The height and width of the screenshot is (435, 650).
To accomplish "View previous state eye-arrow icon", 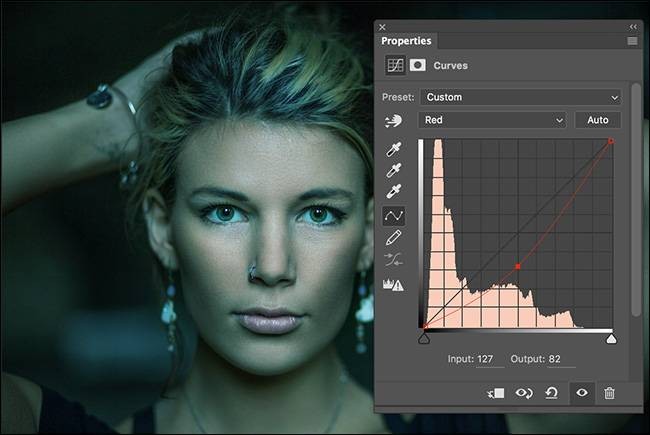I will coord(524,393).
